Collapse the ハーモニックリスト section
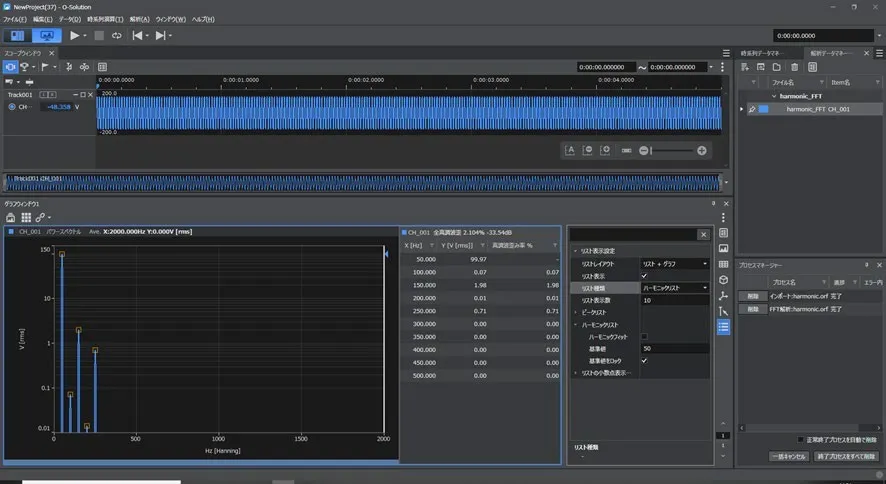886x484 pixels. (x=576, y=325)
